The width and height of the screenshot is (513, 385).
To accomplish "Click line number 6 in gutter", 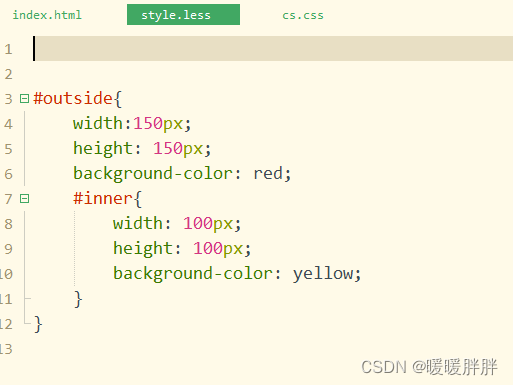I will click(9, 174).
